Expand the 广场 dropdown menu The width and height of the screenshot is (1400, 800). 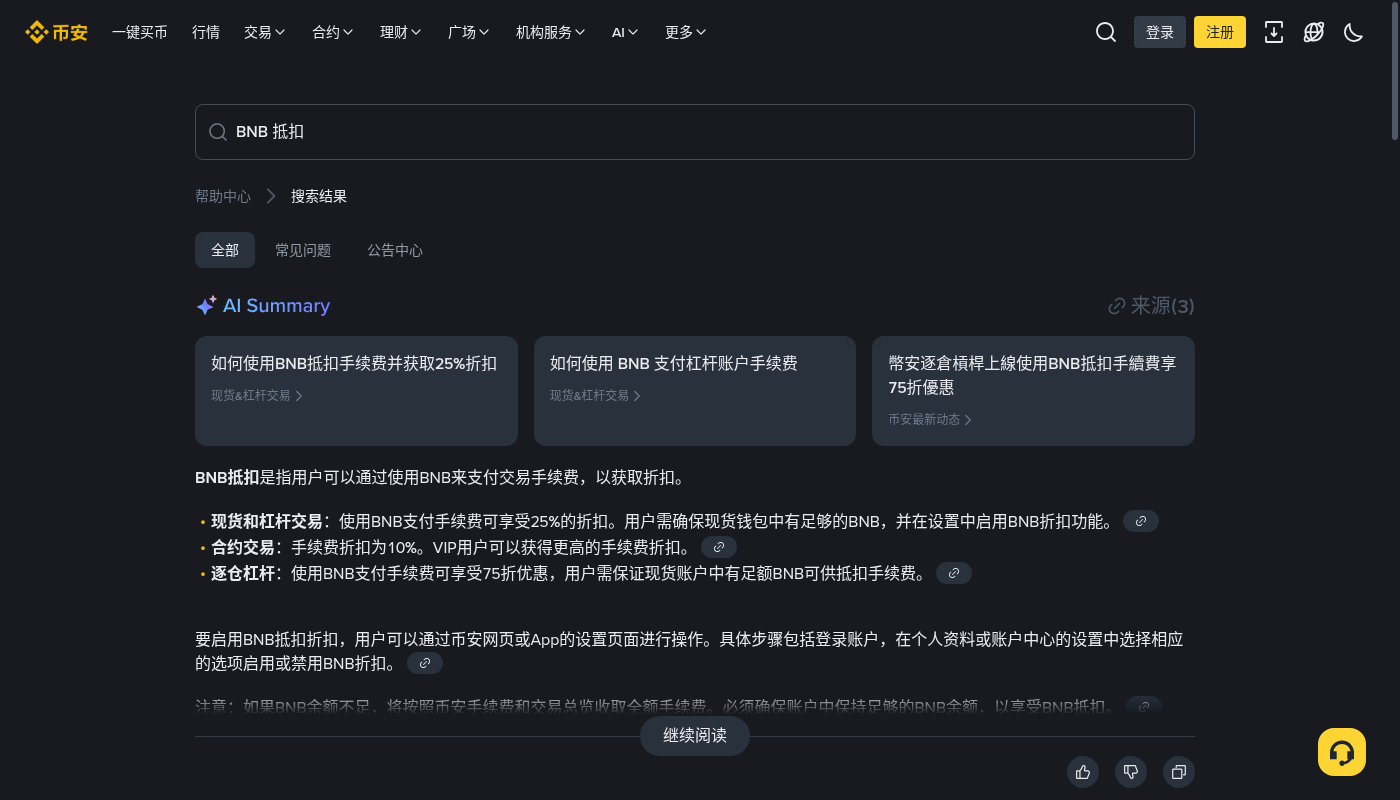[x=469, y=32]
